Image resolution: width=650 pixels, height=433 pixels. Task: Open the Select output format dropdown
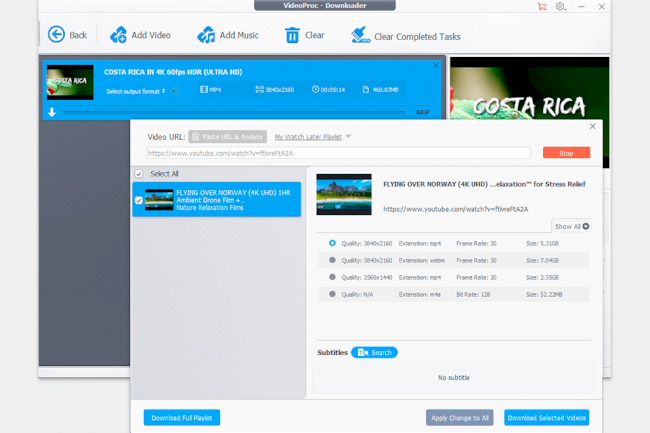[136, 91]
